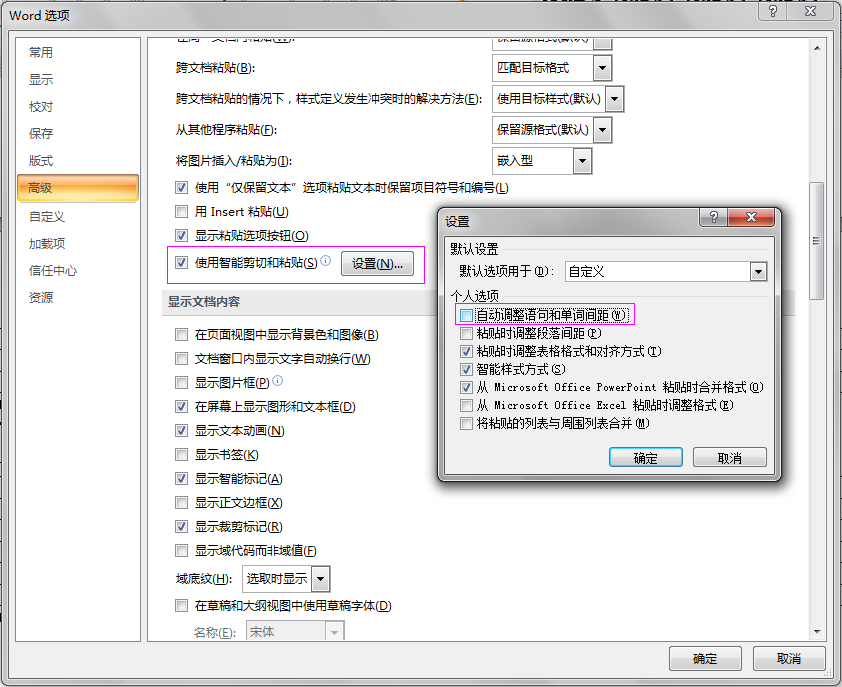Switch to the 显示 options category
842x687 pixels.
point(41,80)
